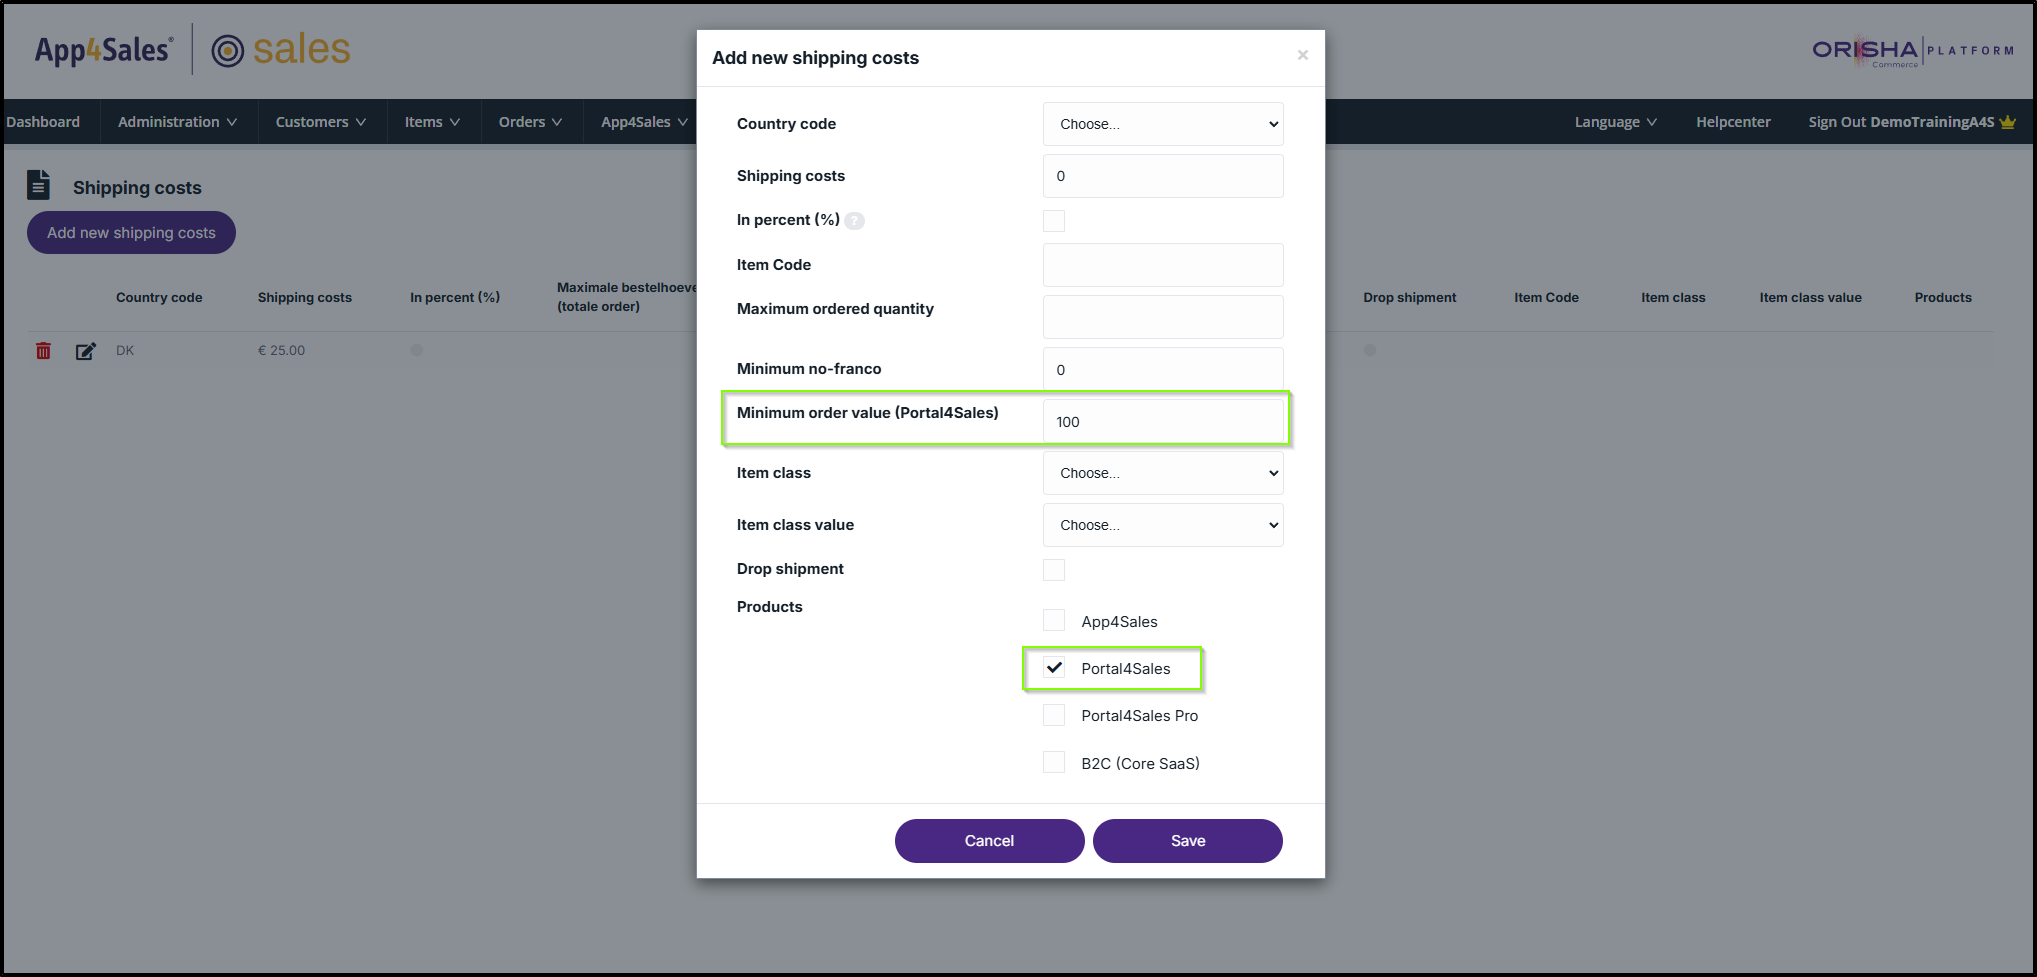Click the Country code column header

pos(159,298)
